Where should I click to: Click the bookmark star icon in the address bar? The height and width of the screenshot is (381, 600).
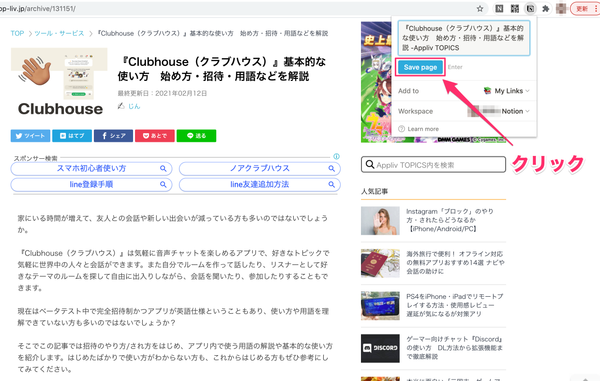480,8
